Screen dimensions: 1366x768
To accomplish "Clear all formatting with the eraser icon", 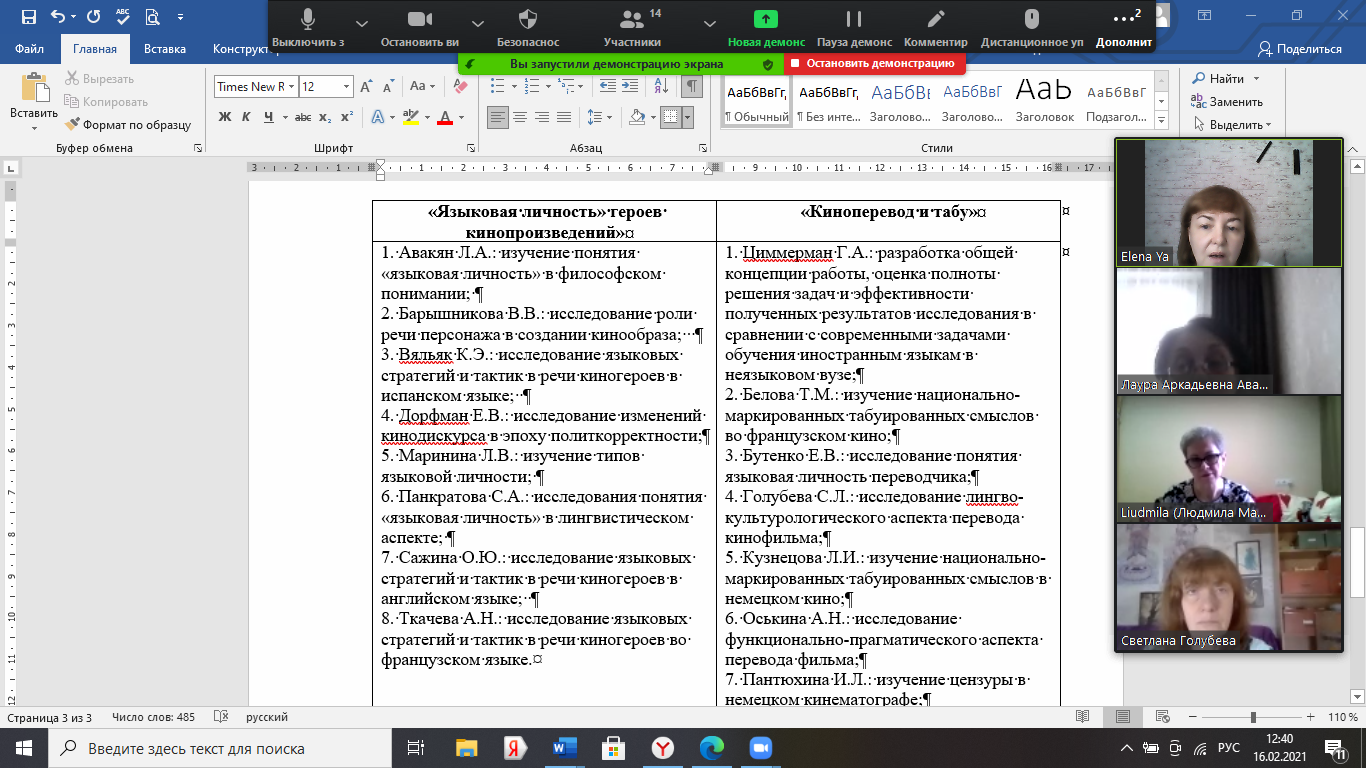I will pos(459,87).
